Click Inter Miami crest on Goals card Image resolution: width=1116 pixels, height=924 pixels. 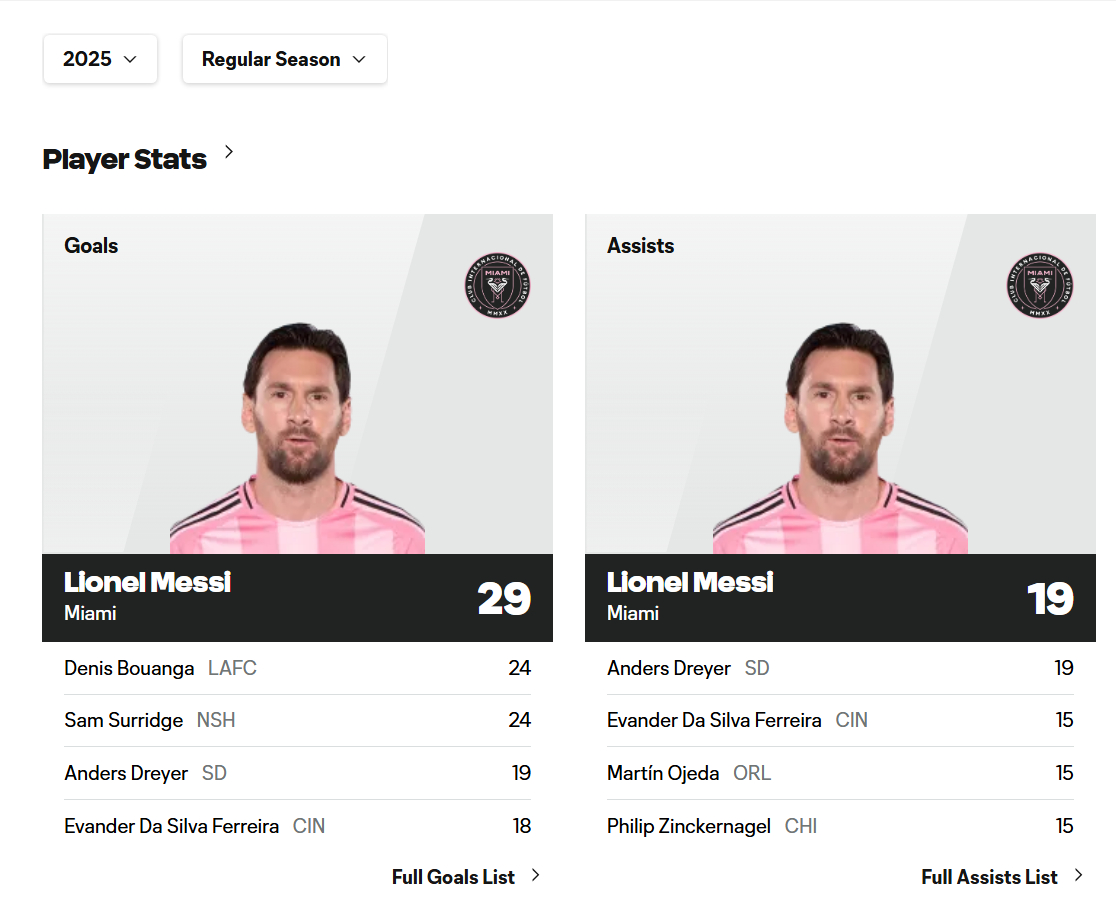497,286
